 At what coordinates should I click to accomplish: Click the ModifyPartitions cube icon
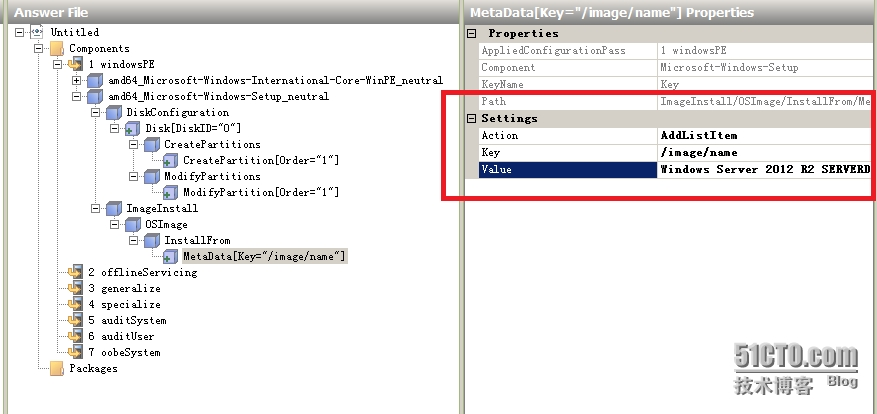click(x=152, y=177)
